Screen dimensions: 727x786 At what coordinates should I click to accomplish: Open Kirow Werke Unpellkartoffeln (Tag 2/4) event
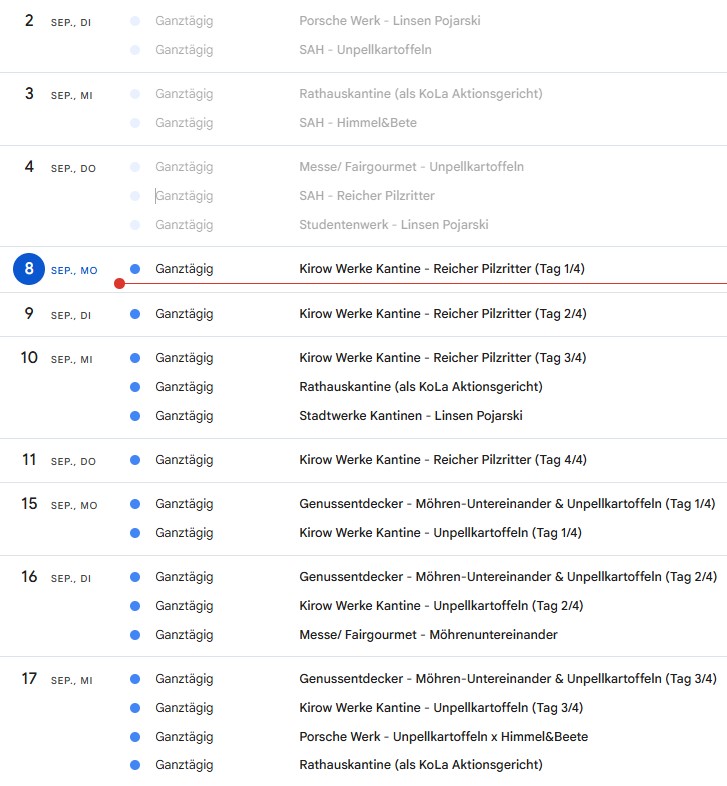click(440, 606)
